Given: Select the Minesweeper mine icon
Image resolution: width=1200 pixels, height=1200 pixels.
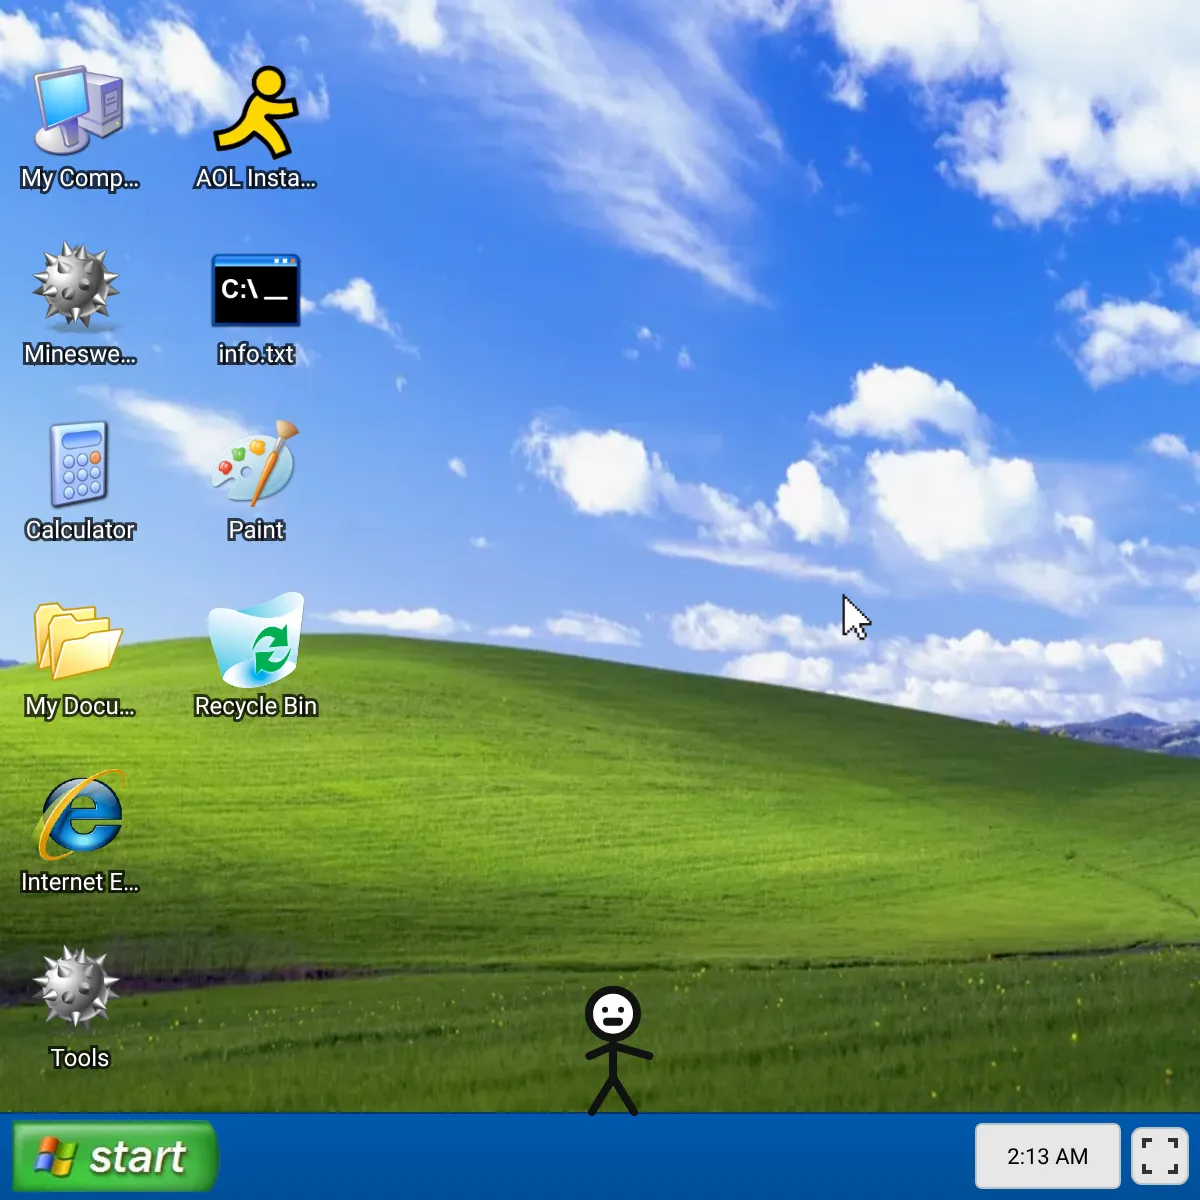Looking at the screenshot, I should 77,286.
